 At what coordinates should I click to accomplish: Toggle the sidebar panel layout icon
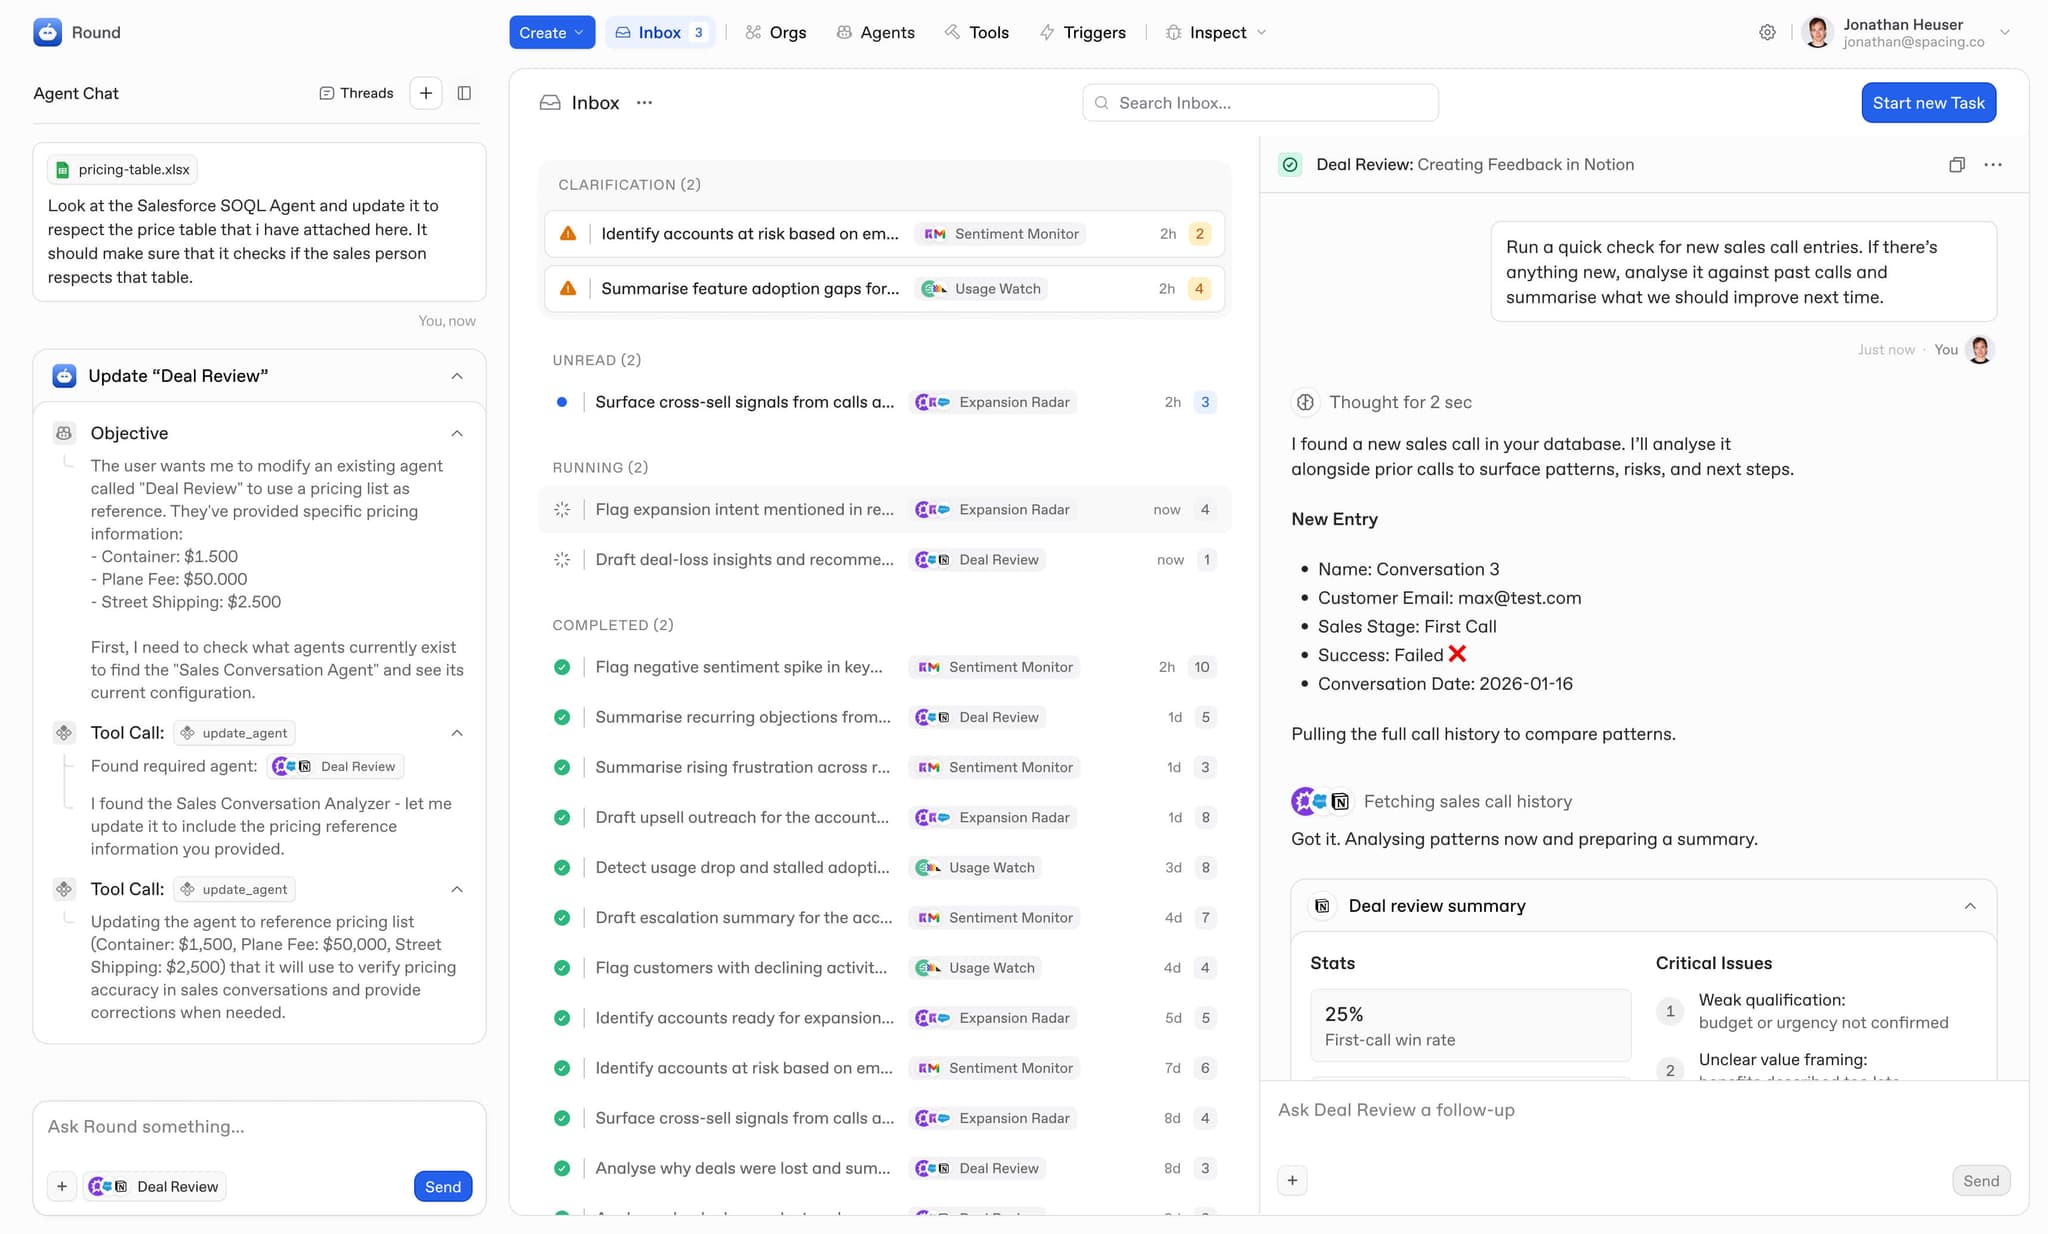click(464, 93)
